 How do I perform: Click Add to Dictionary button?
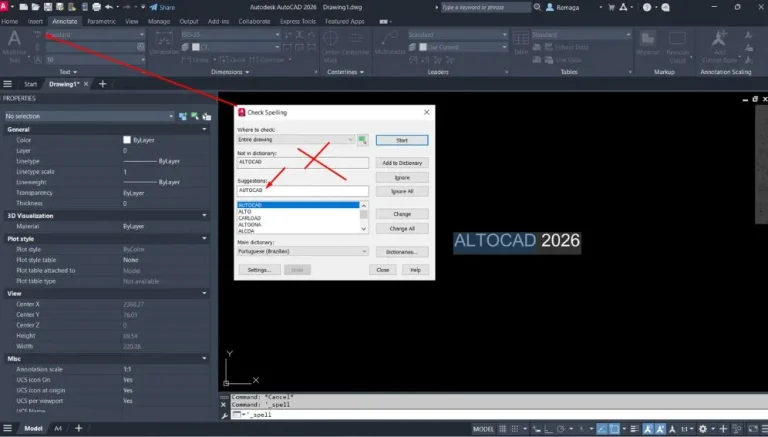pos(402,163)
